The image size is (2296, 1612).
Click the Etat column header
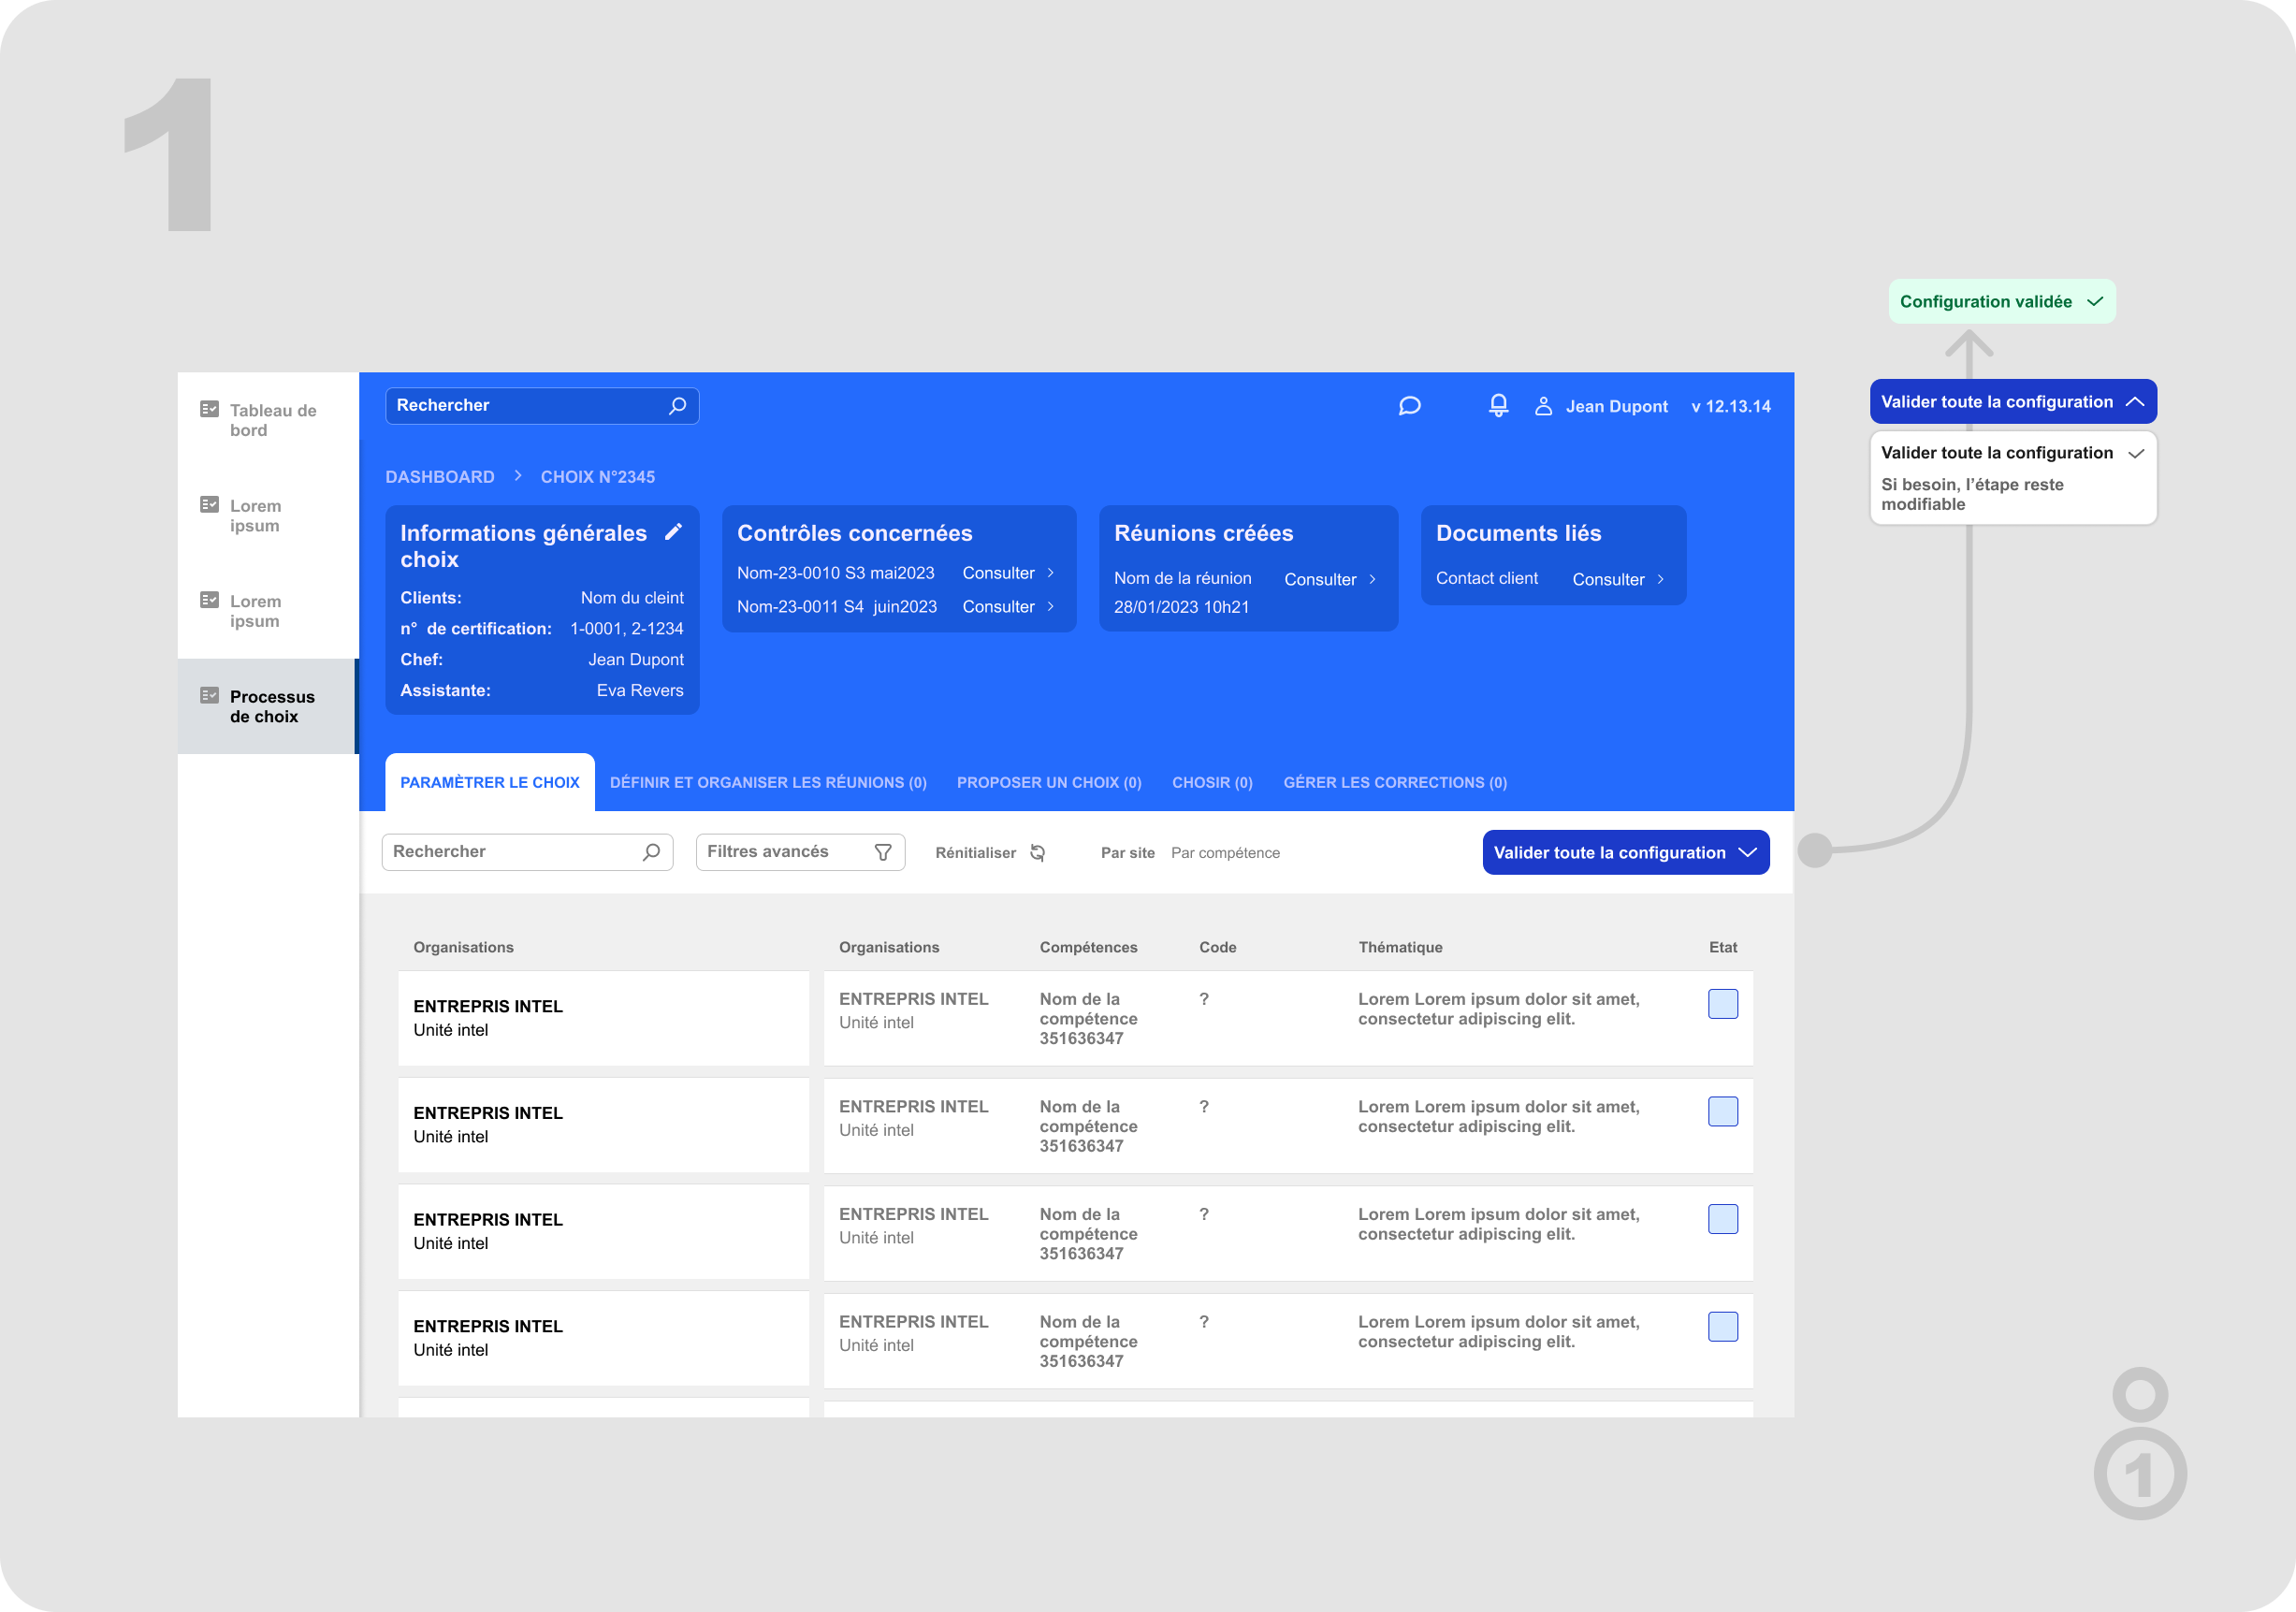[x=1722, y=947]
